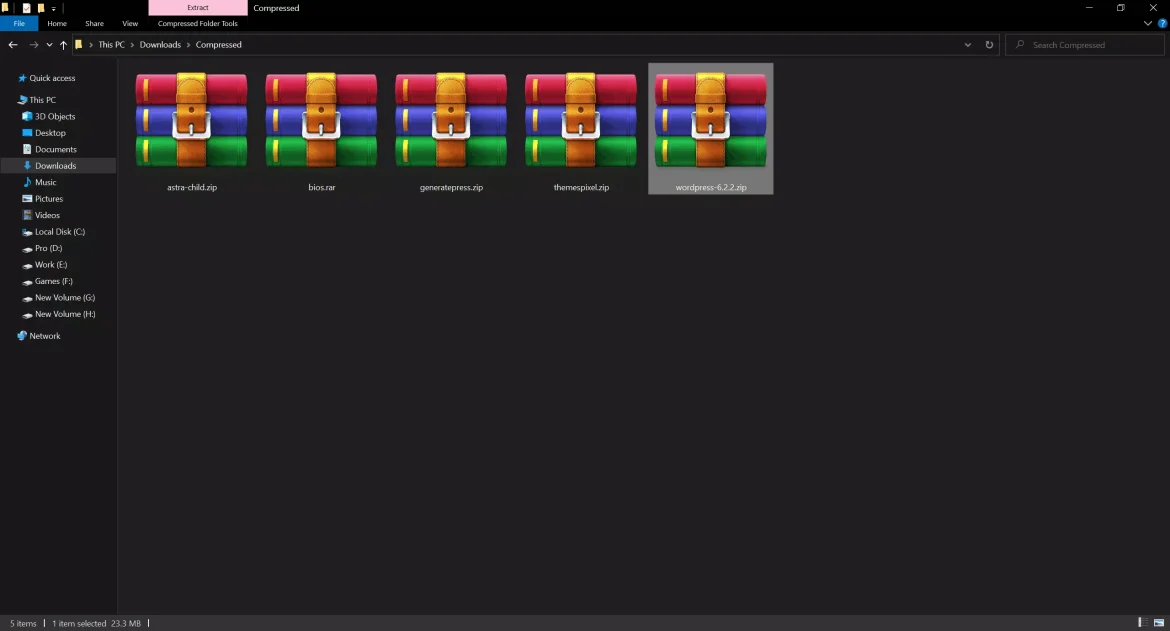1170x631 pixels.
Task: Expand the address bar history dropdown
Action: point(967,45)
